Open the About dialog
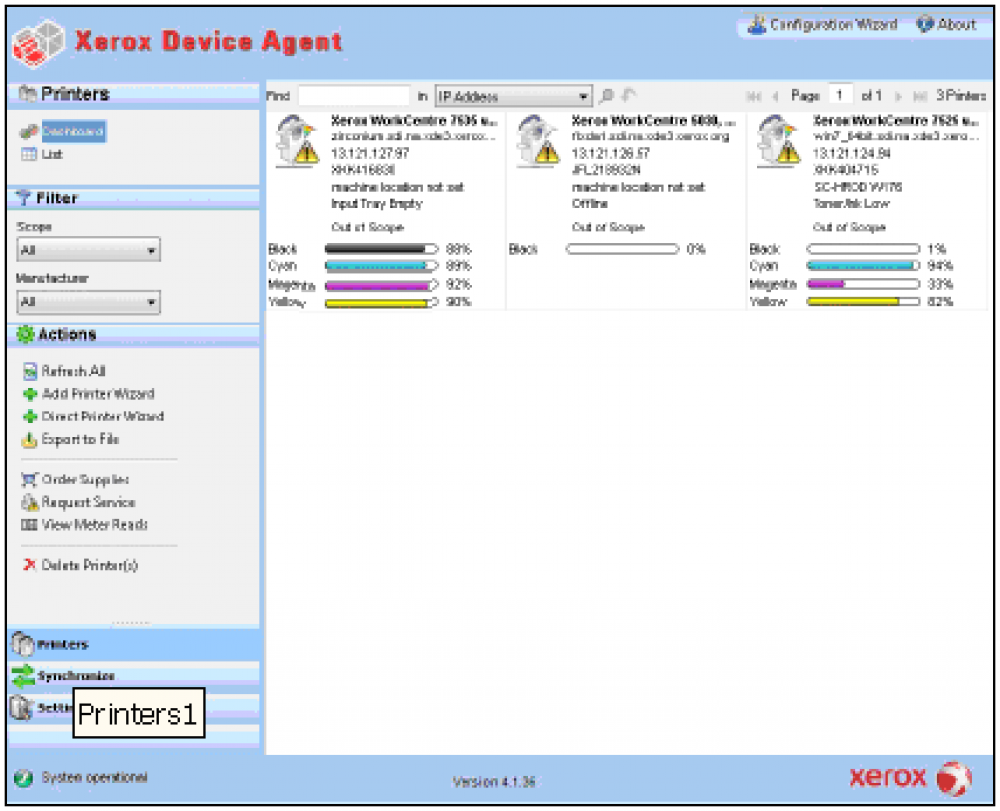 point(946,25)
